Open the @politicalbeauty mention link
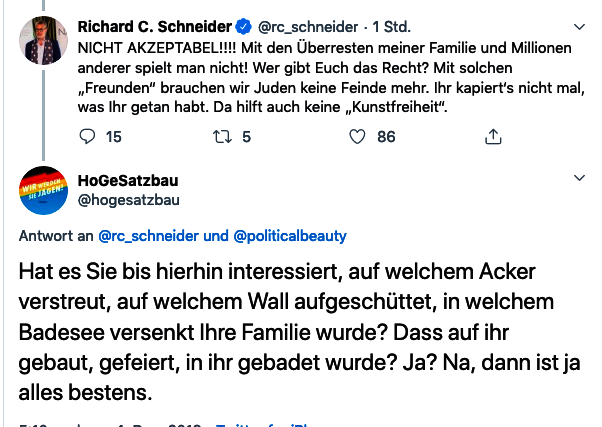This screenshot has width=602, height=427. (x=289, y=236)
